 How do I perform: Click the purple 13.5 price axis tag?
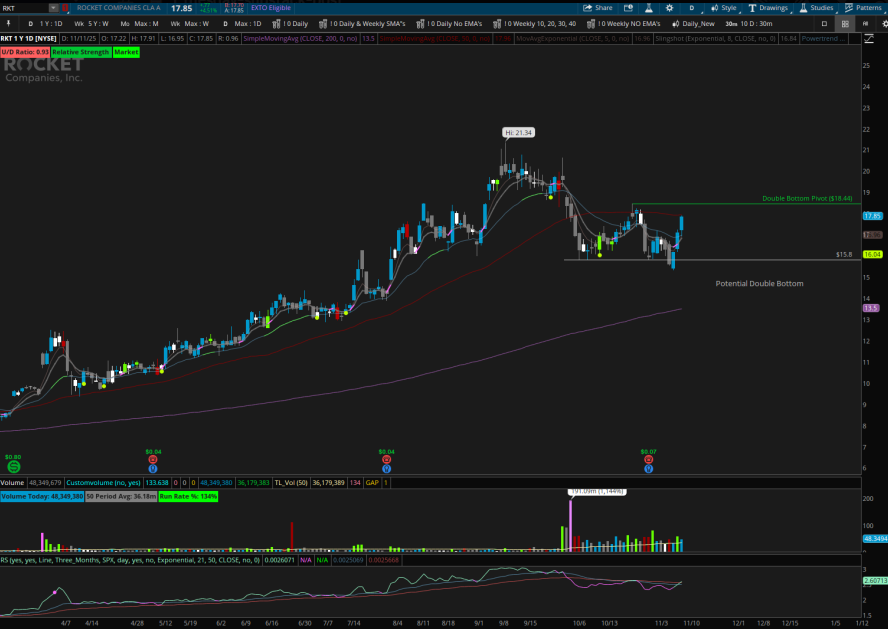point(870,309)
